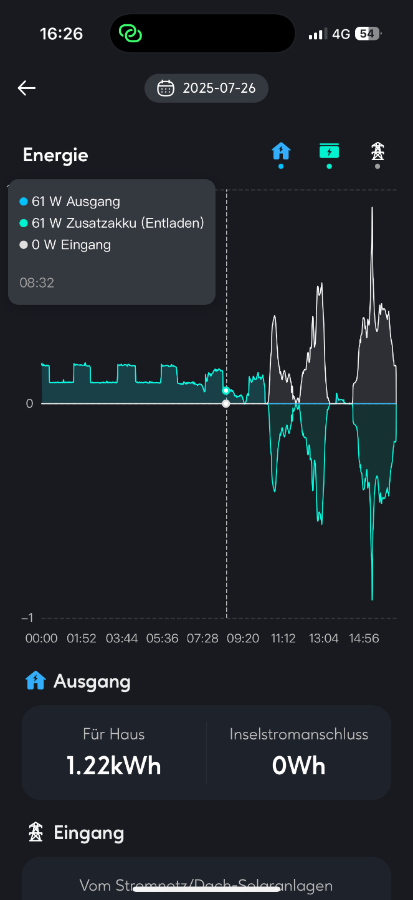Tap the green link icon in status island
The image size is (413, 900).
[130, 34]
